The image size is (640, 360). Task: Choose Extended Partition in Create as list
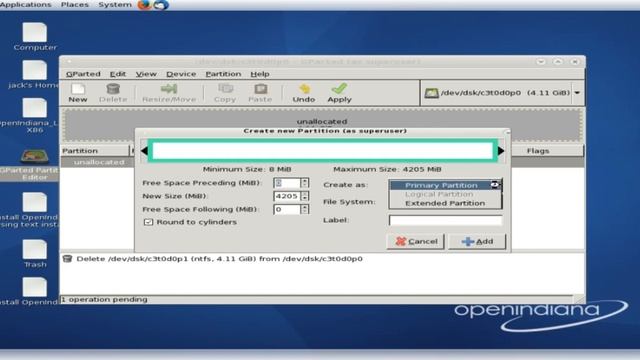pos(445,203)
